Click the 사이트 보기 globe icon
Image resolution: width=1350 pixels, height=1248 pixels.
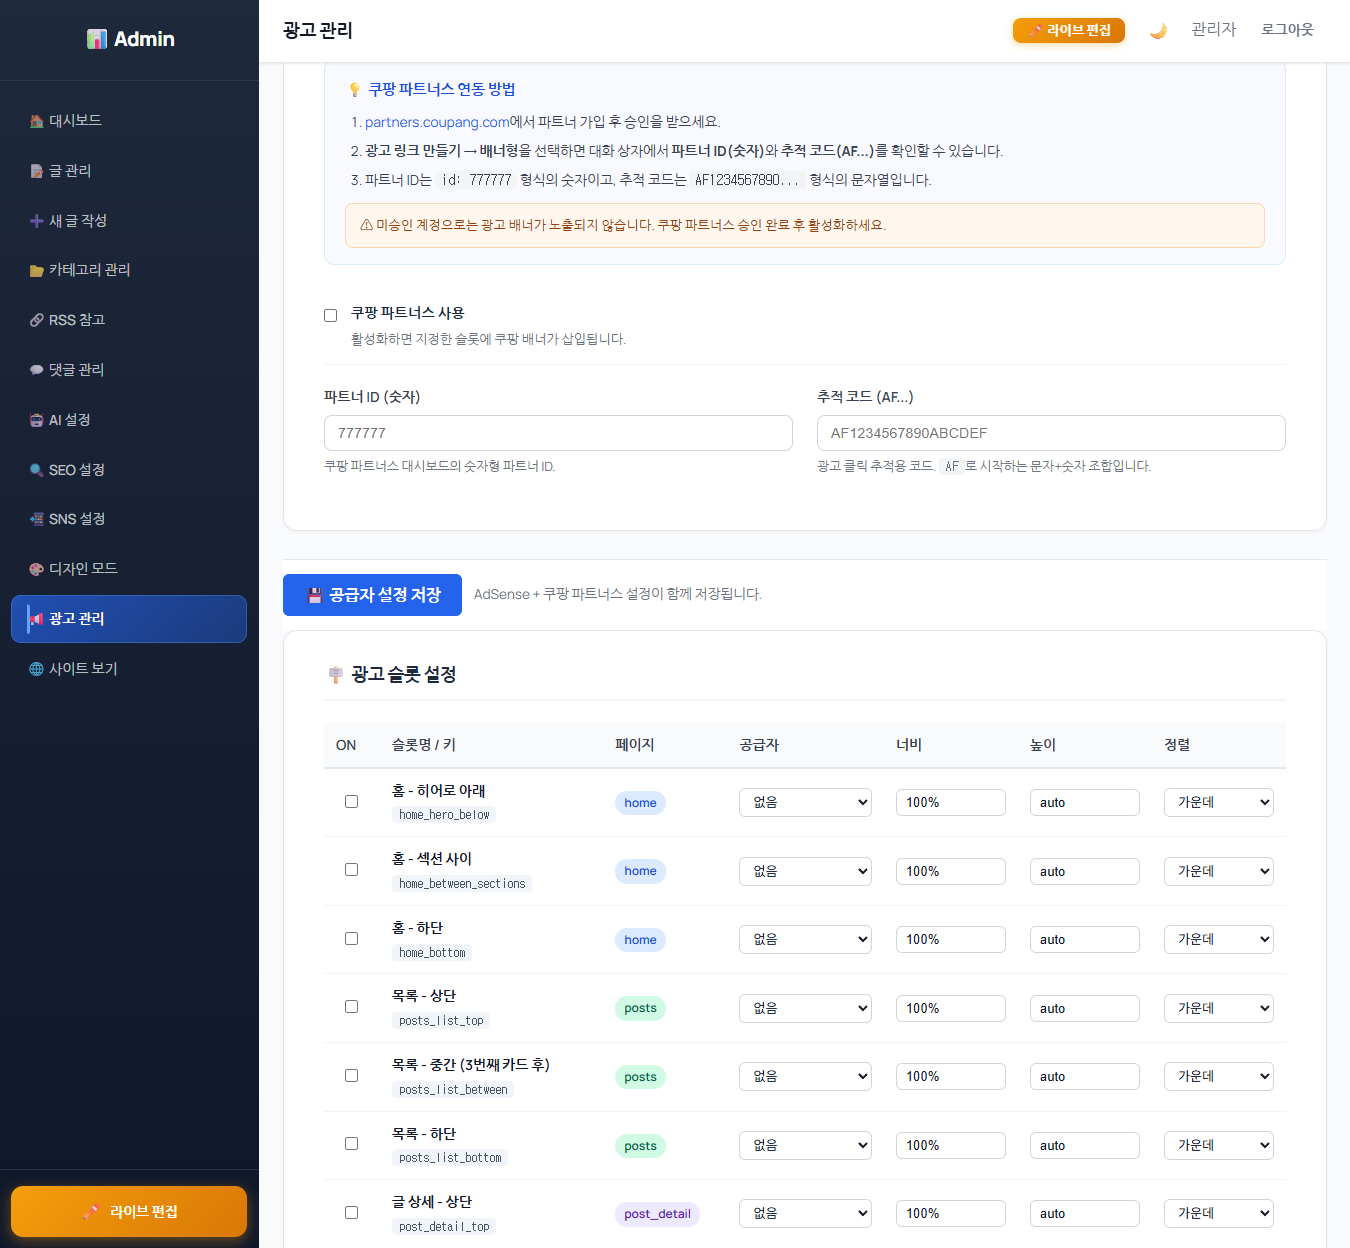click(37, 669)
